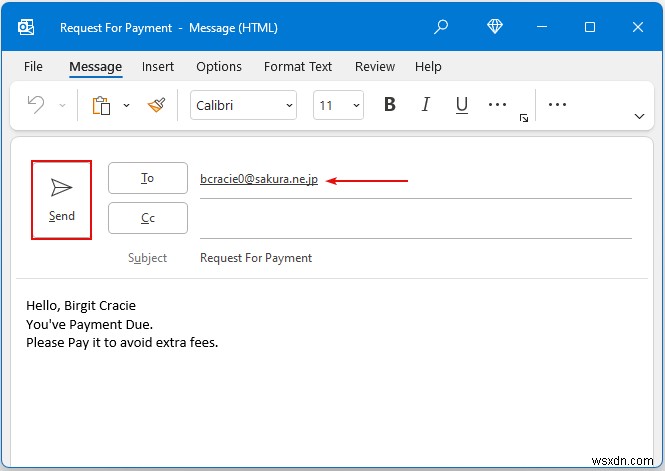This screenshot has width=665, height=471.
Task: Open the Cc recipients picker
Action: click(148, 218)
